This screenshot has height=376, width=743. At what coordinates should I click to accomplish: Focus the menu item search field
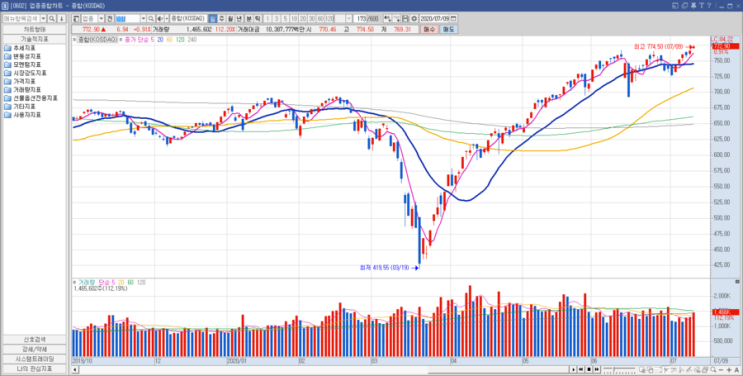pos(21,18)
